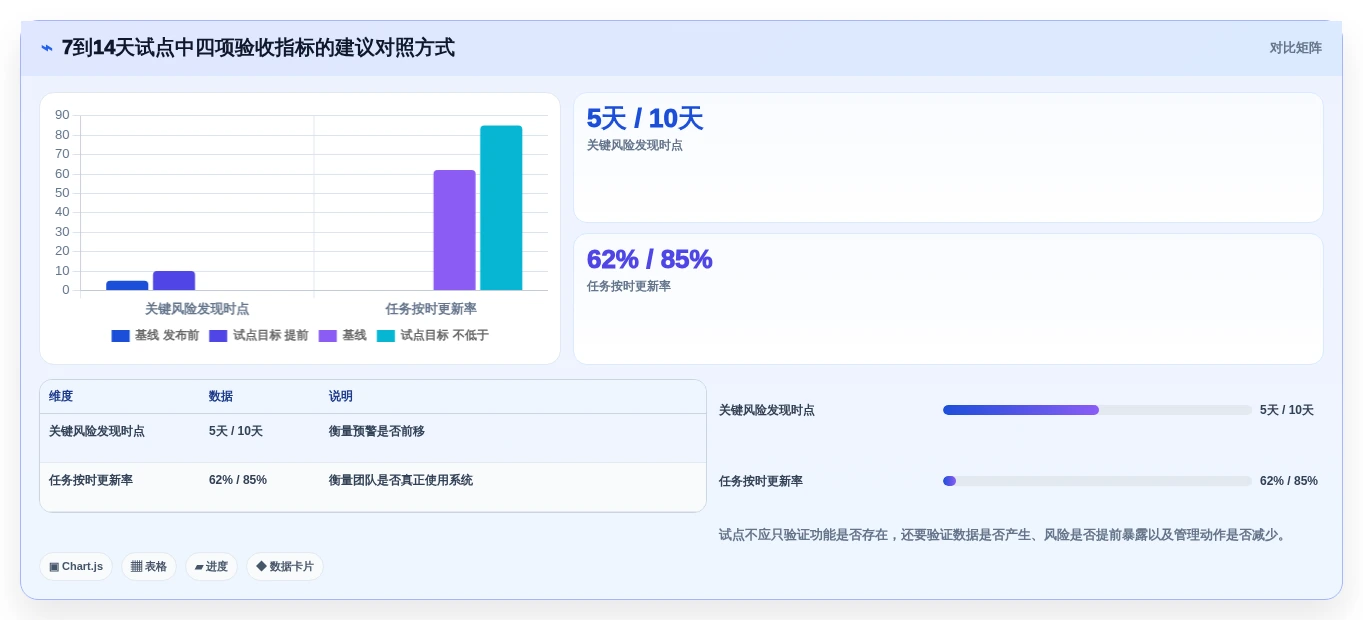Click the tall purple bar in chart

pyautogui.click(x=454, y=230)
